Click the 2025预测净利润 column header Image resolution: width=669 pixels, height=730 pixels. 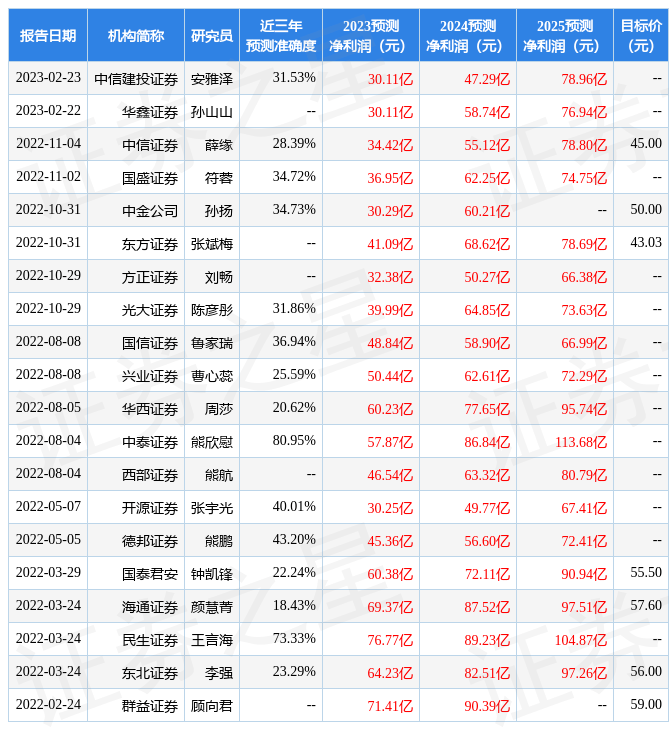[564, 35]
